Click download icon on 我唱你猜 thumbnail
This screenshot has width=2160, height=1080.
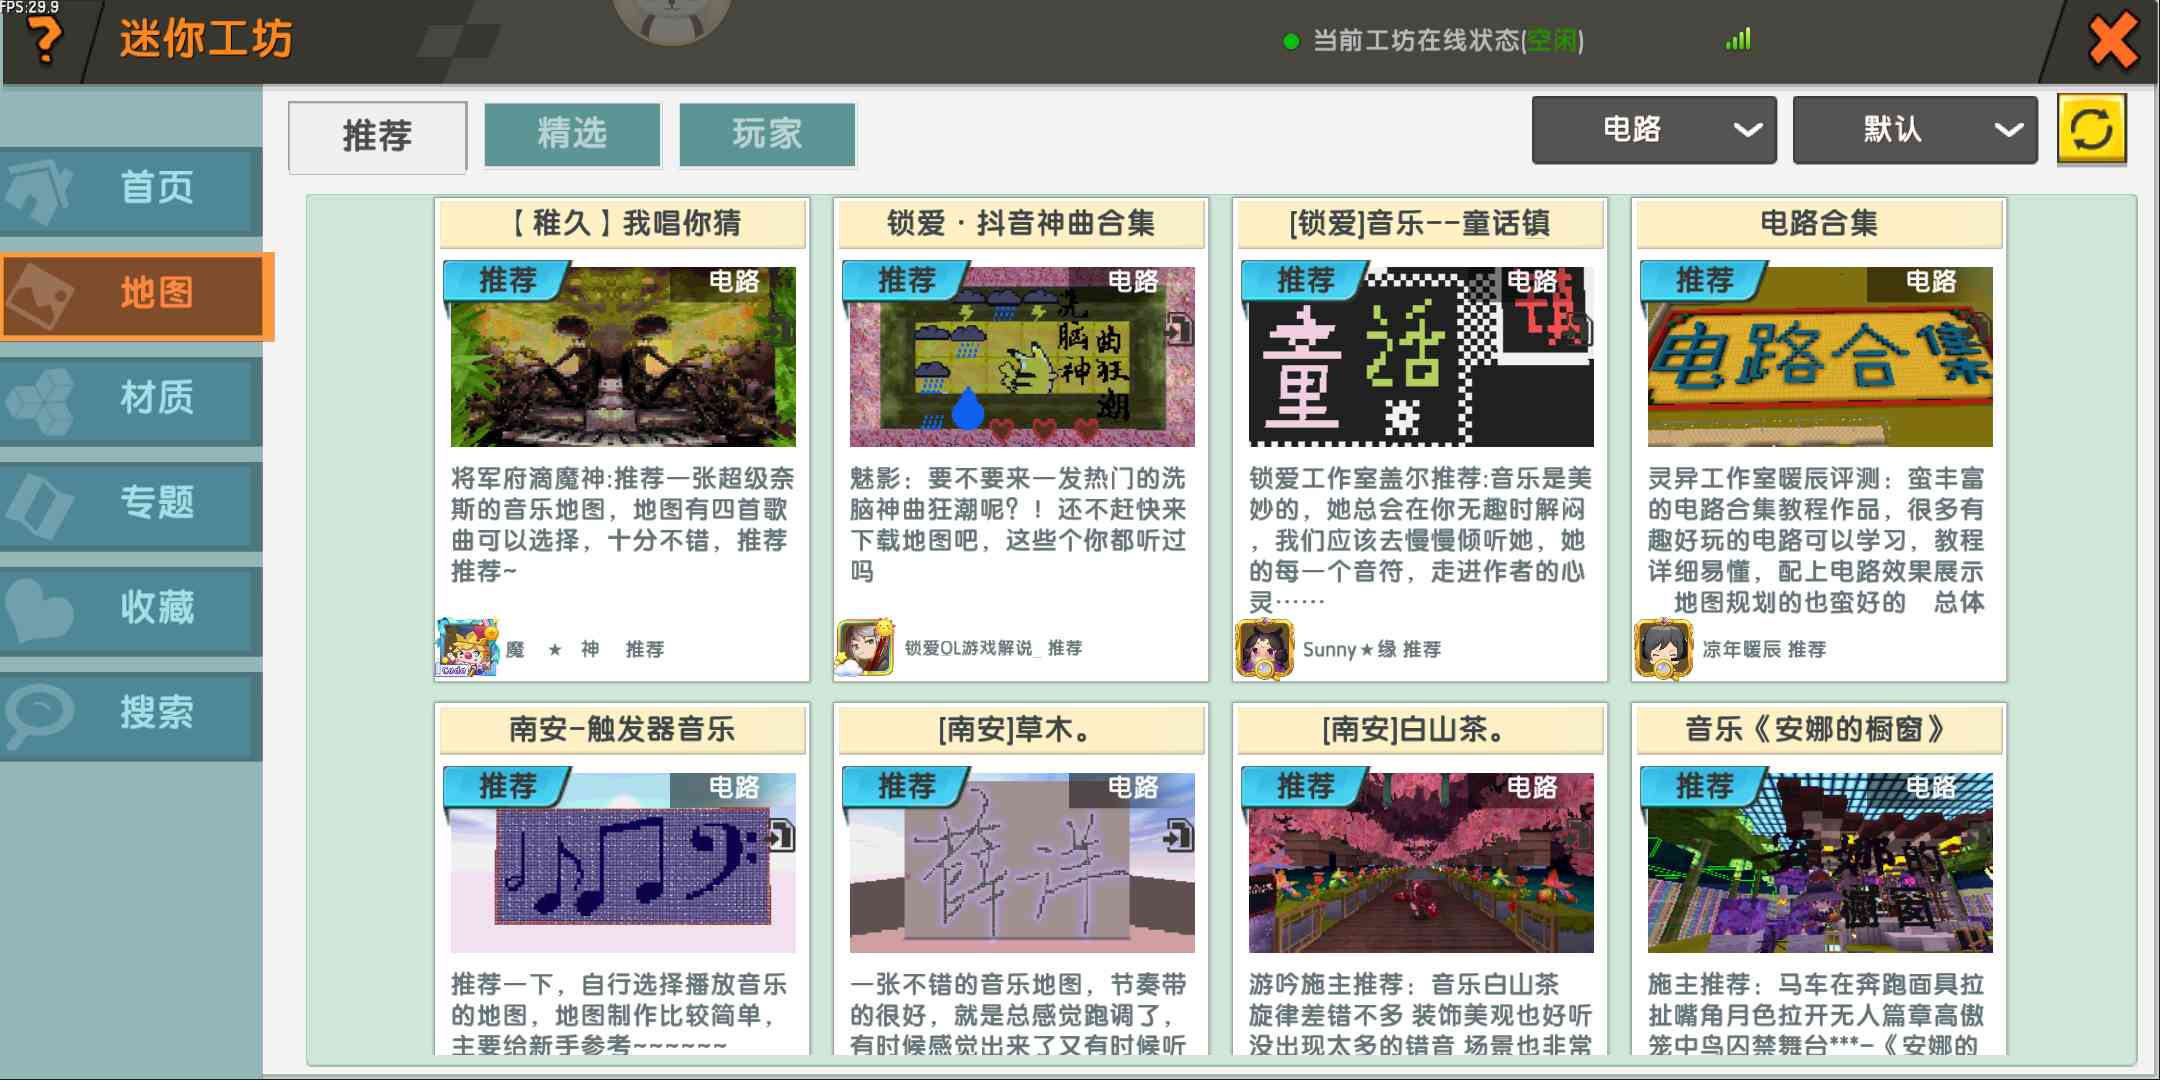(x=781, y=330)
